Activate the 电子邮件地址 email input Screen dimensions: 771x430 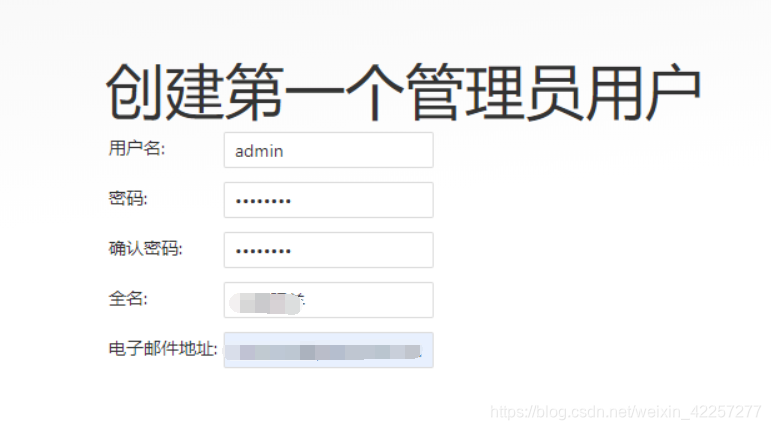click(x=328, y=350)
